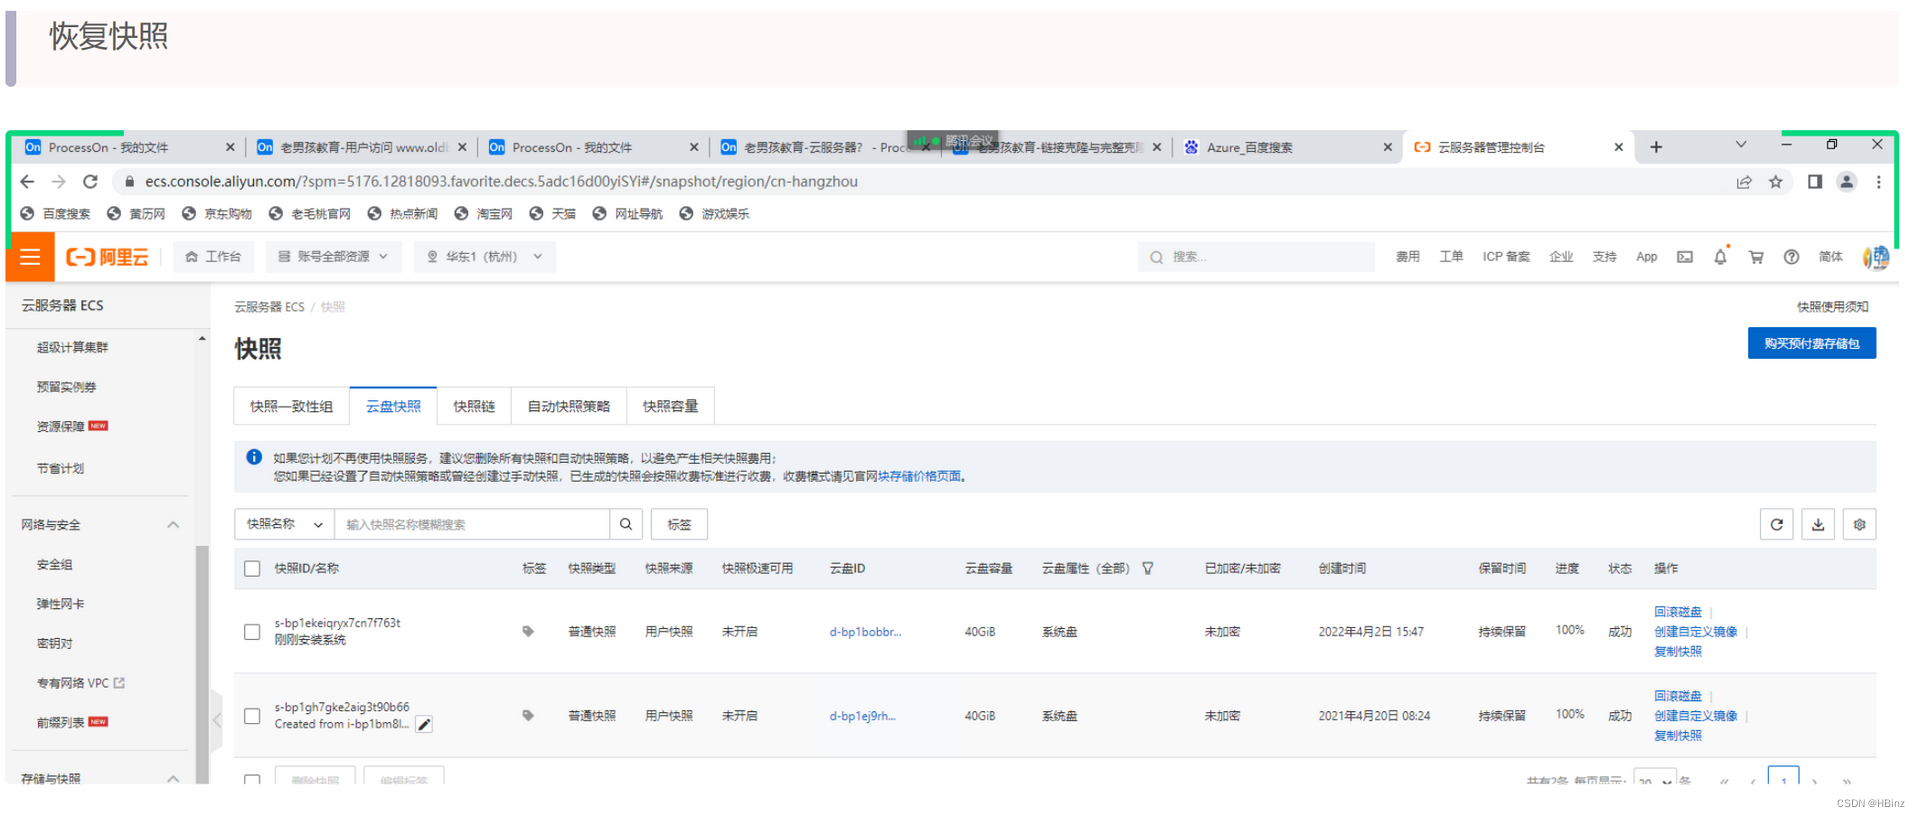Open the shopping cart icon
This screenshot has height=817, width=1920.
coord(1755,257)
